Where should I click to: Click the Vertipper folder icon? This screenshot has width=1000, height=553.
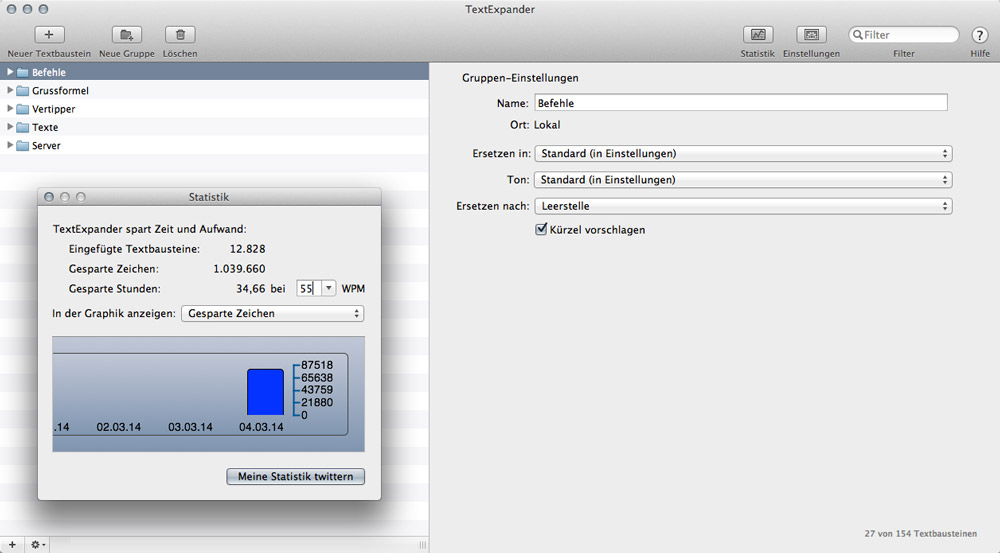click(x=22, y=109)
